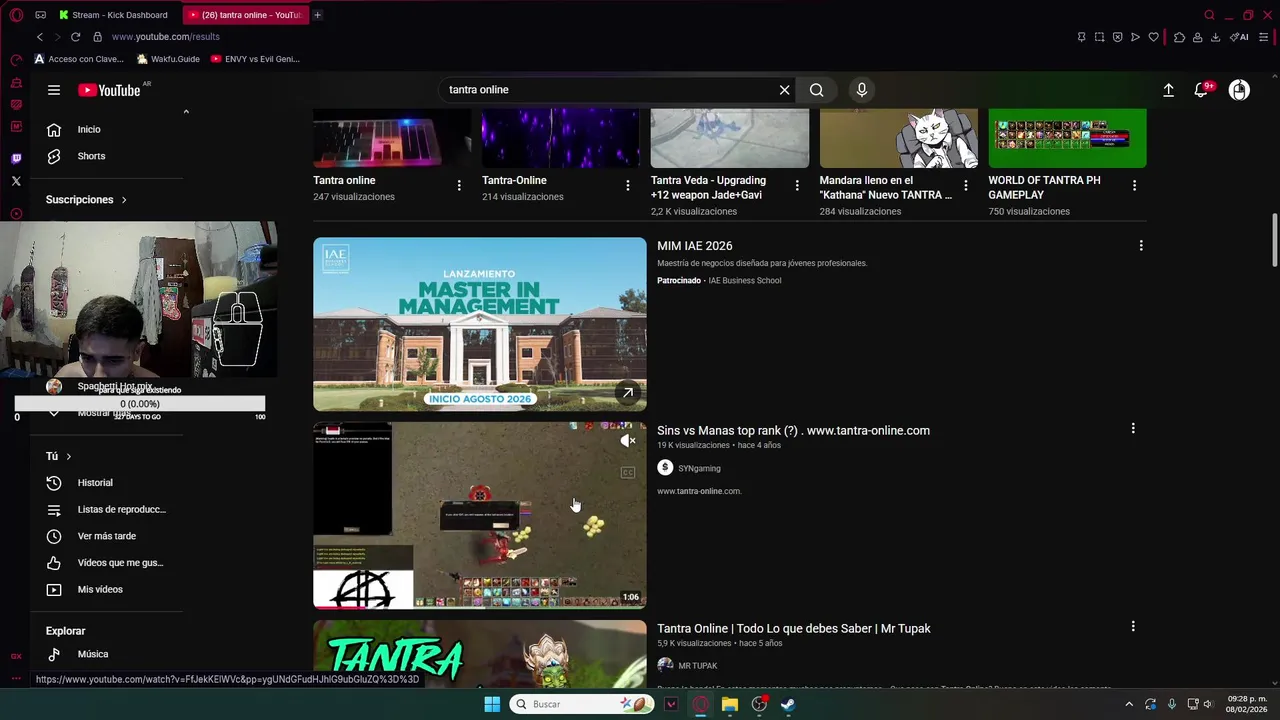Show hidden system tray icons
The image size is (1280, 720).
click(1129, 704)
